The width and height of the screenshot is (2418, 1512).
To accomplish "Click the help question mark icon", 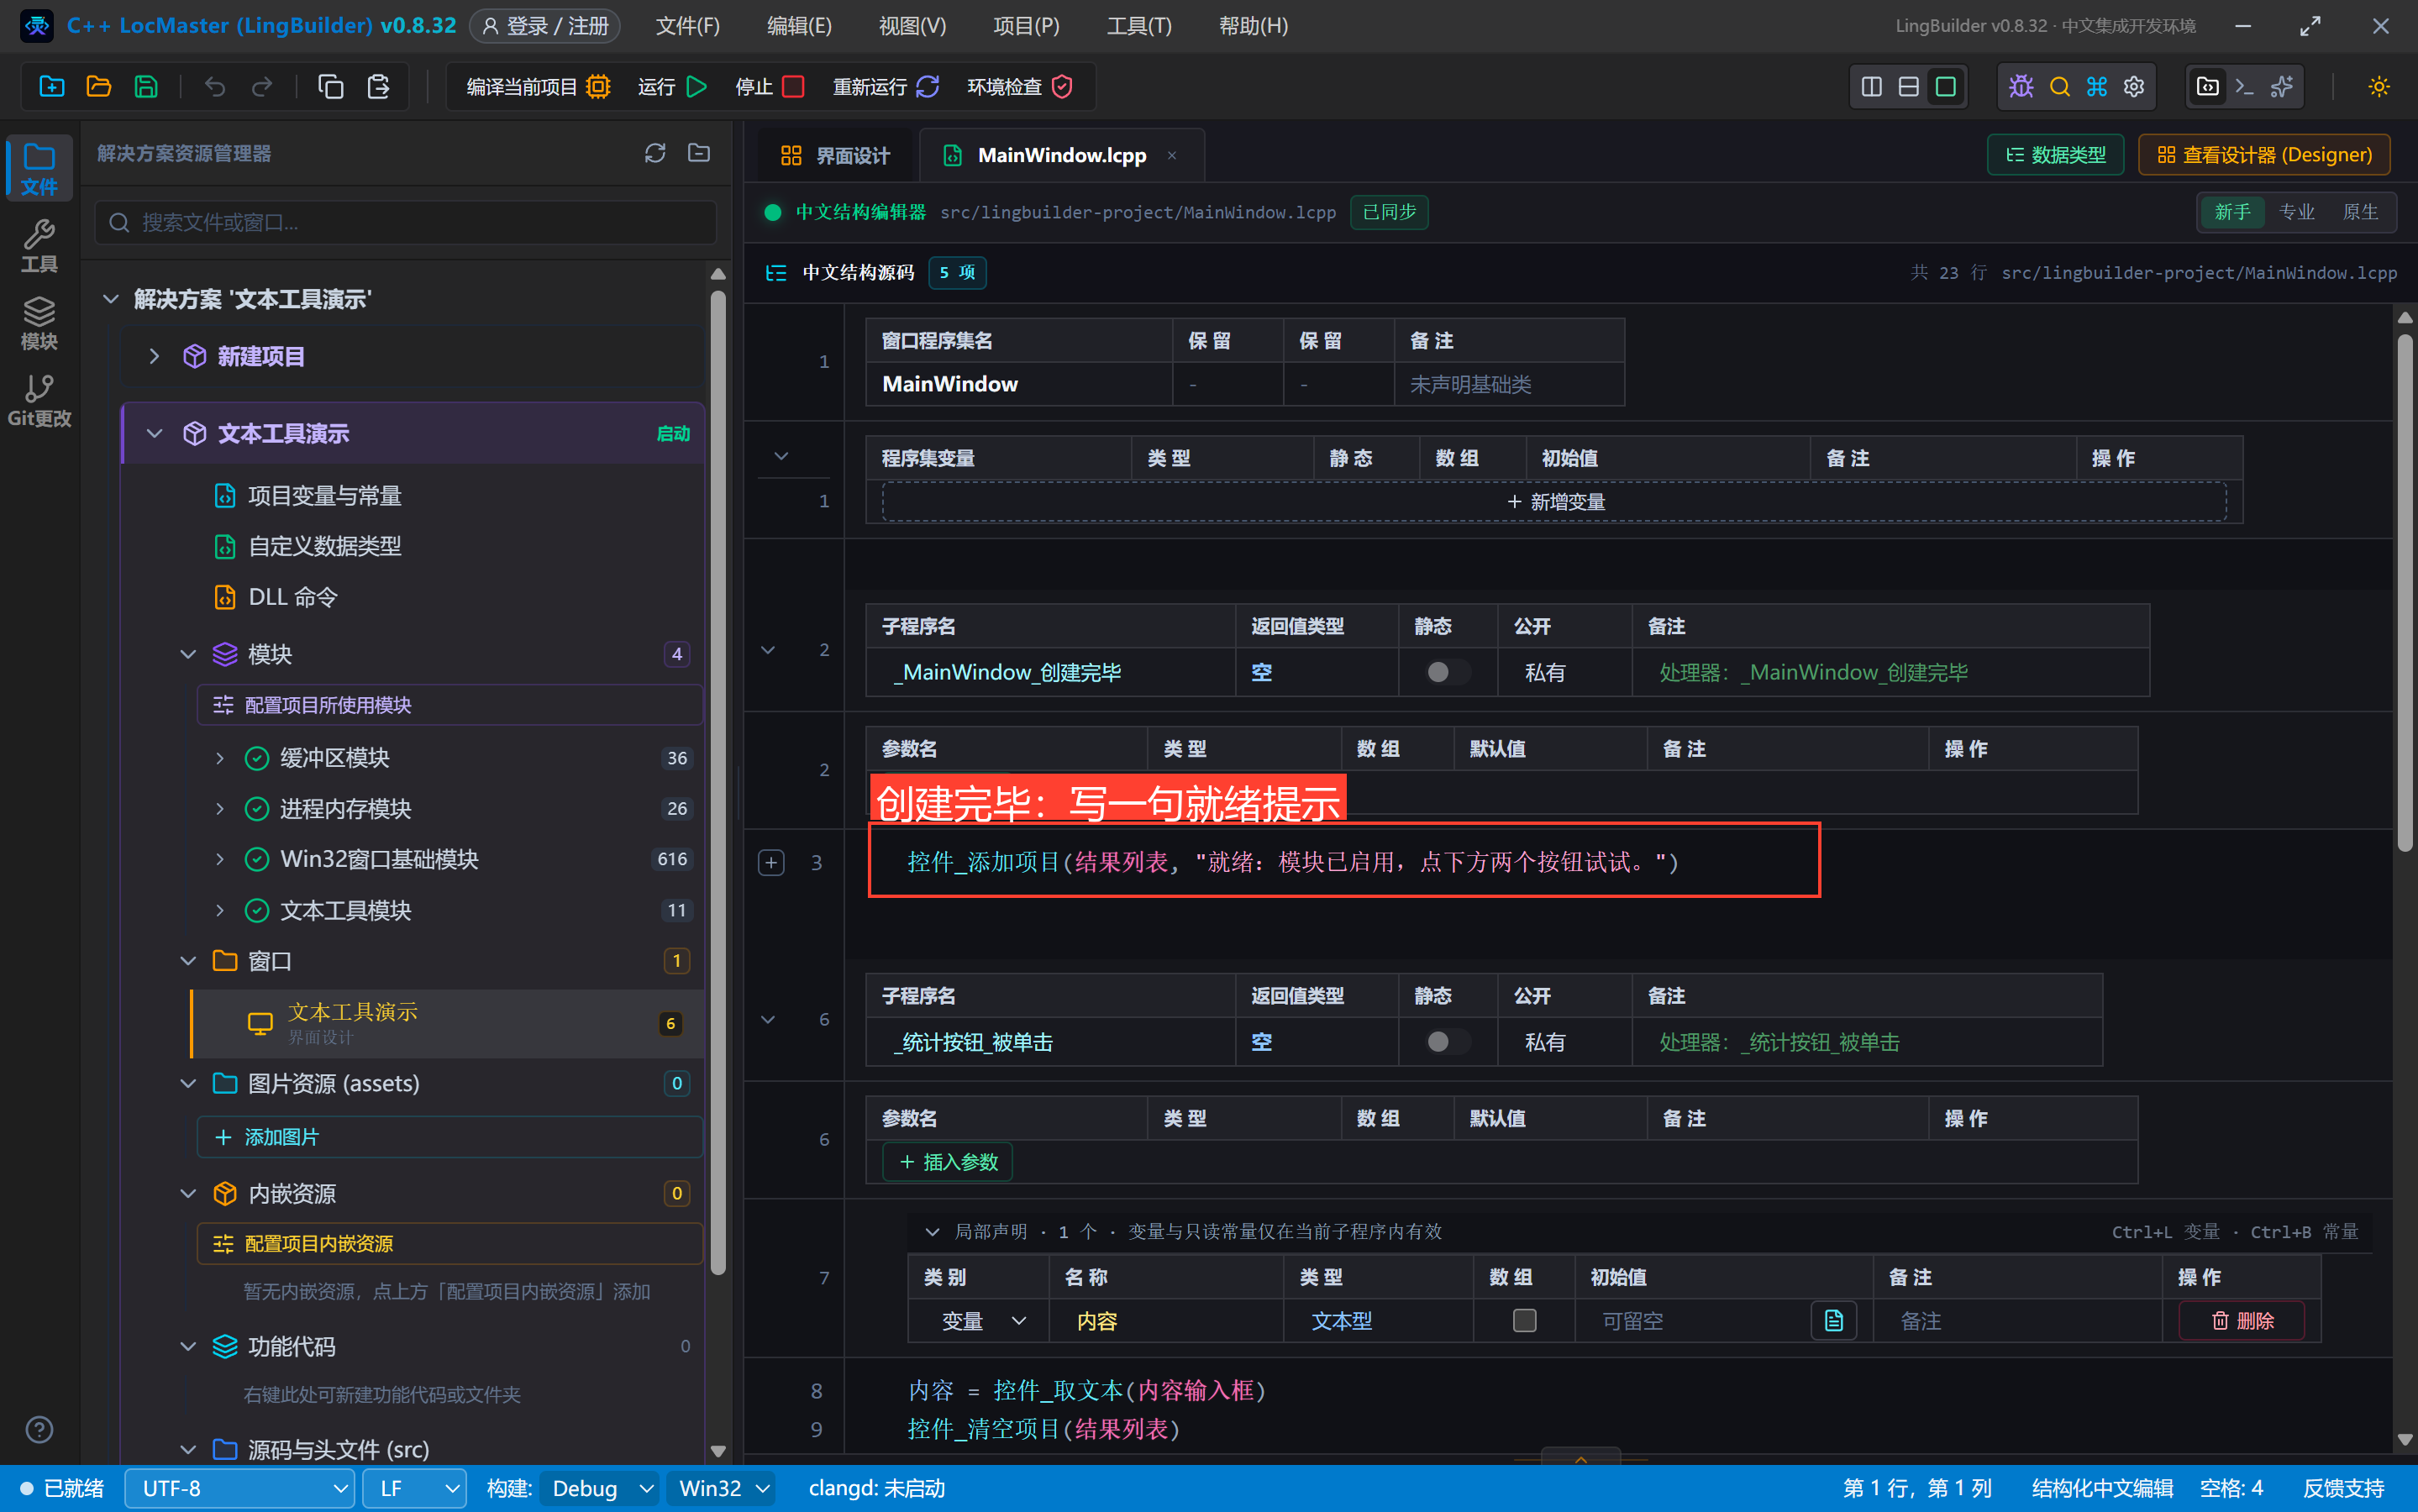I will (39, 1430).
